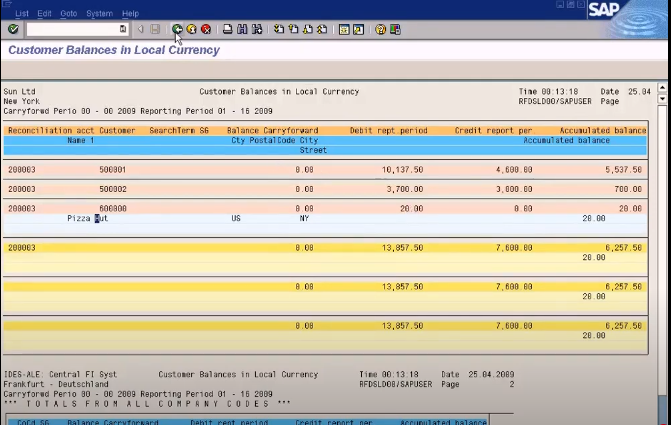Viewport: 671px width, 425px height.
Task: Click the greyed Save diskette icon
Action: click(x=155, y=29)
